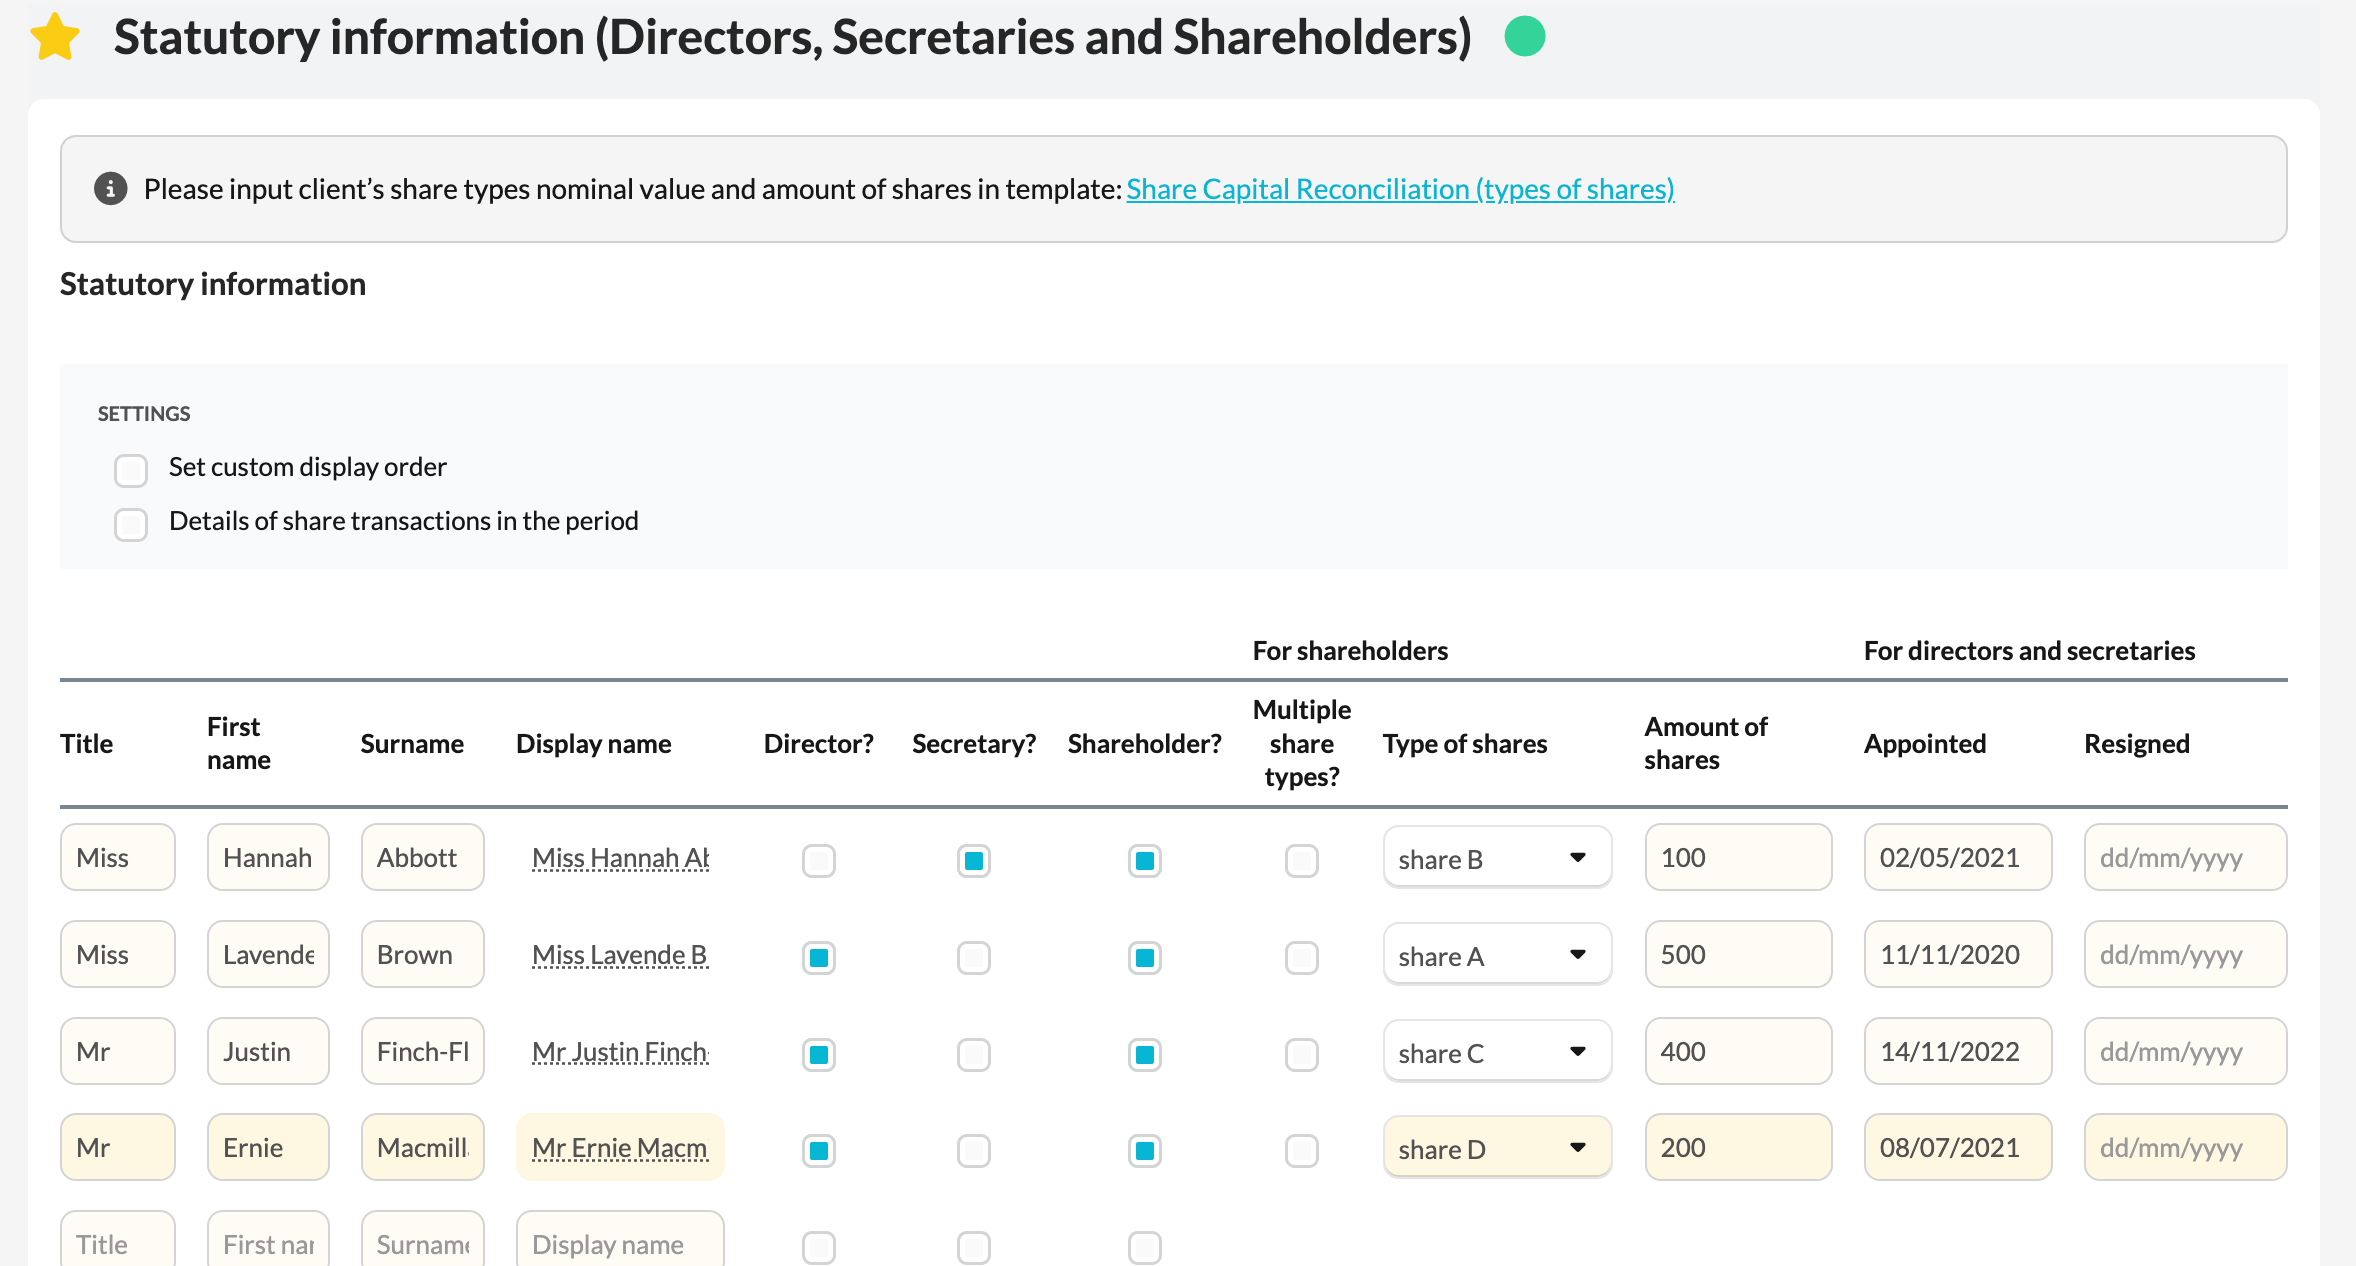Click appointed date 14/11/2022 field
Viewport: 2356px width, 1266px height.
(x=1957, y=1052)
